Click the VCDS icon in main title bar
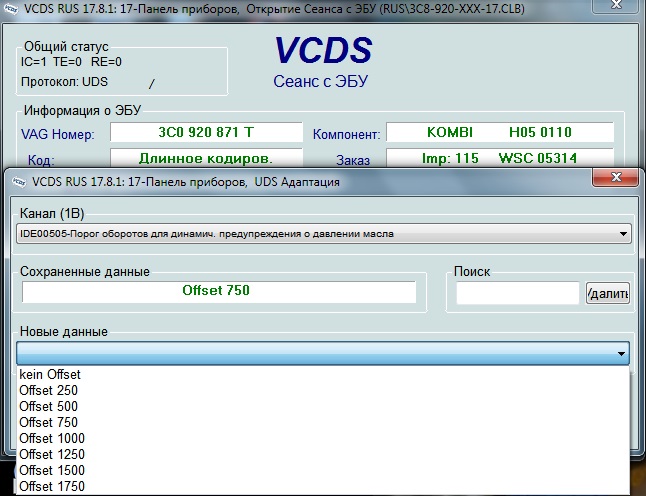 13,9
